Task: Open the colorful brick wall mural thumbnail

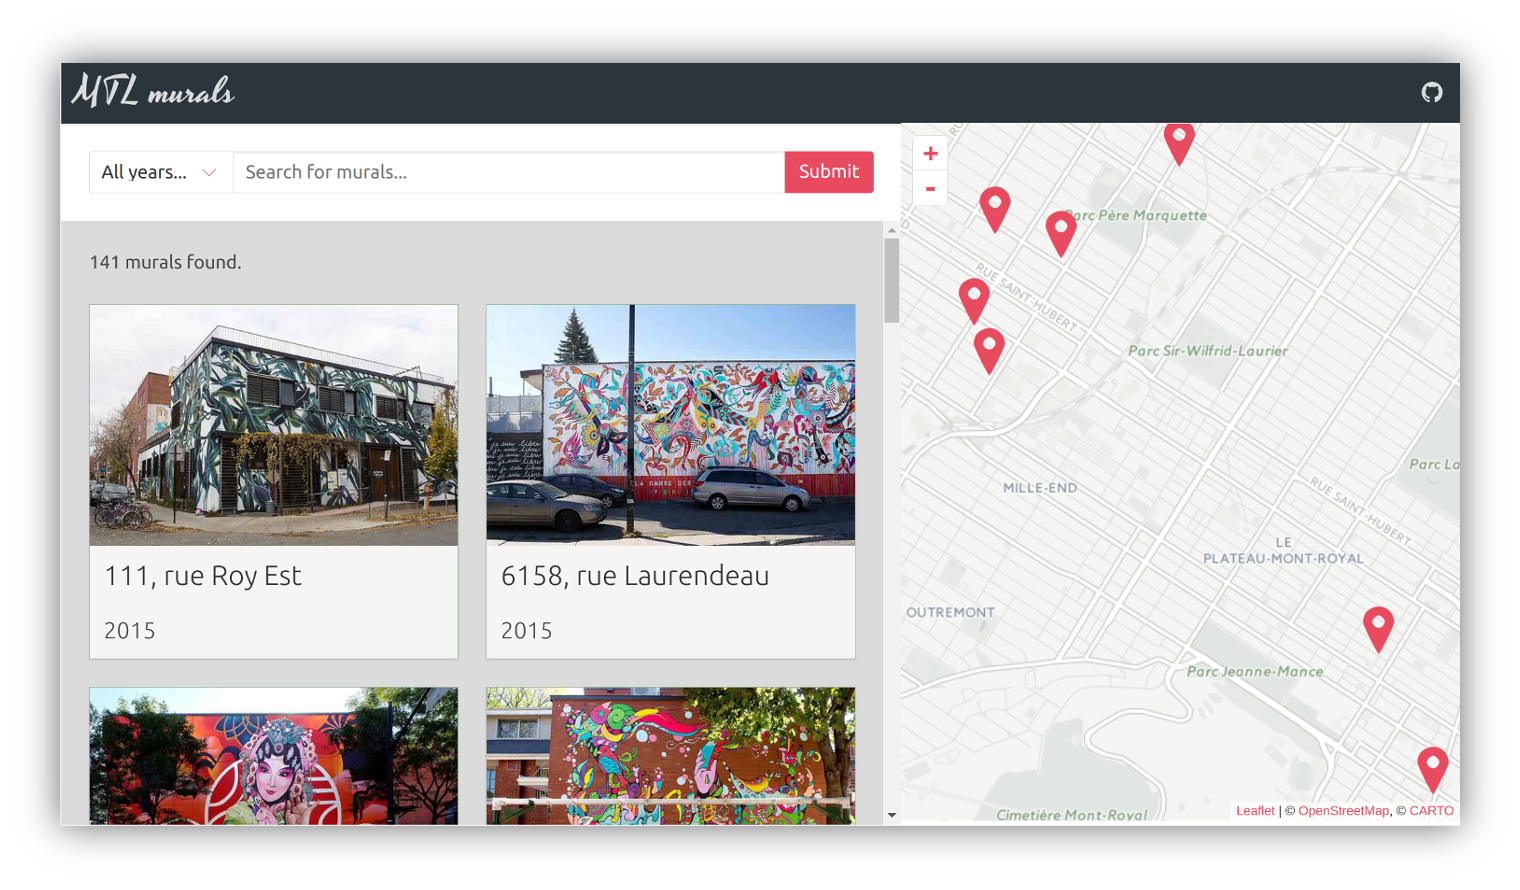Action: pos(671,756)
